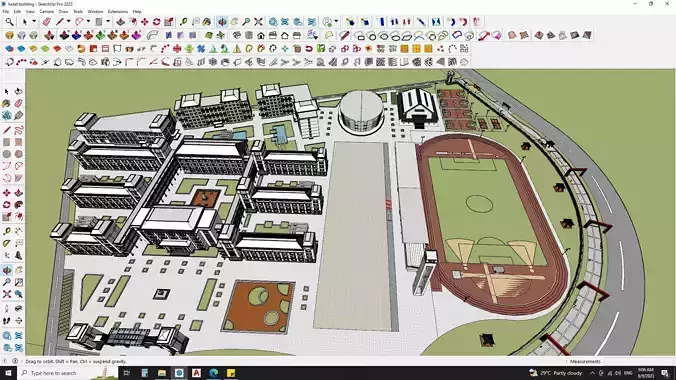The width and height of the screenshot is (676, 380).
Task: Select the Push/Pull tool in top toolbar
Action: (120, 22)
